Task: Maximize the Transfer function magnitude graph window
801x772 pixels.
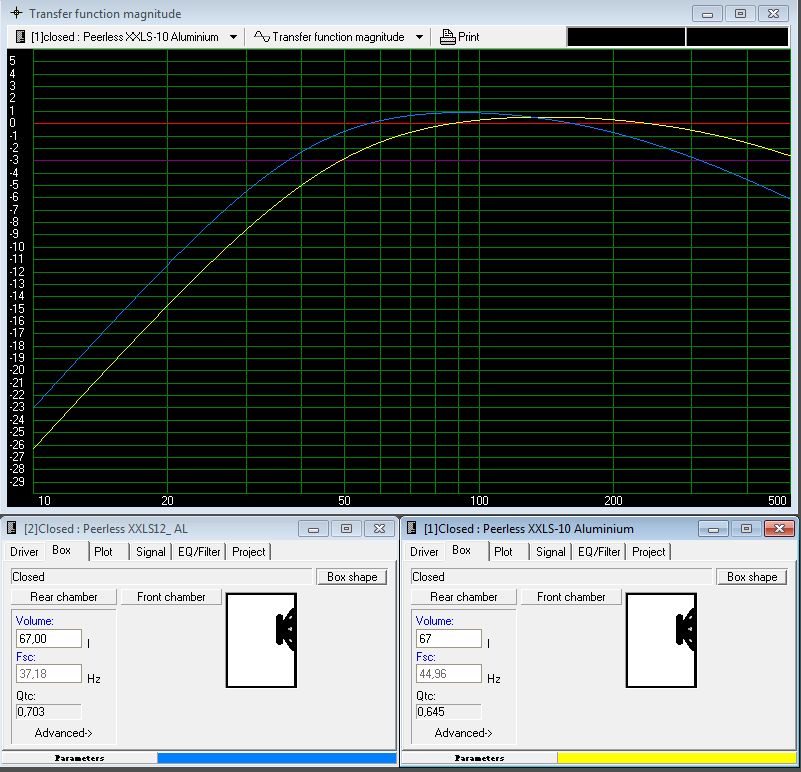Action: [x=740, y=14]
